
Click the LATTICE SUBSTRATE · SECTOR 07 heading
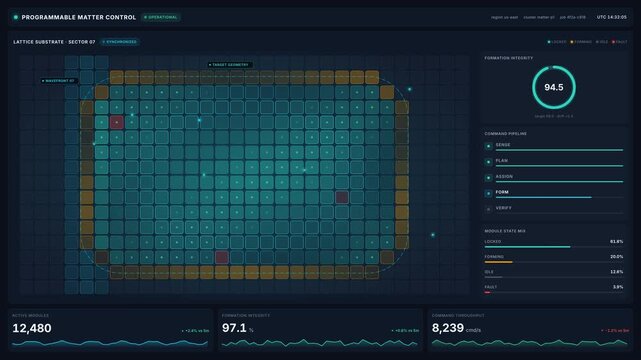[54, 42]
